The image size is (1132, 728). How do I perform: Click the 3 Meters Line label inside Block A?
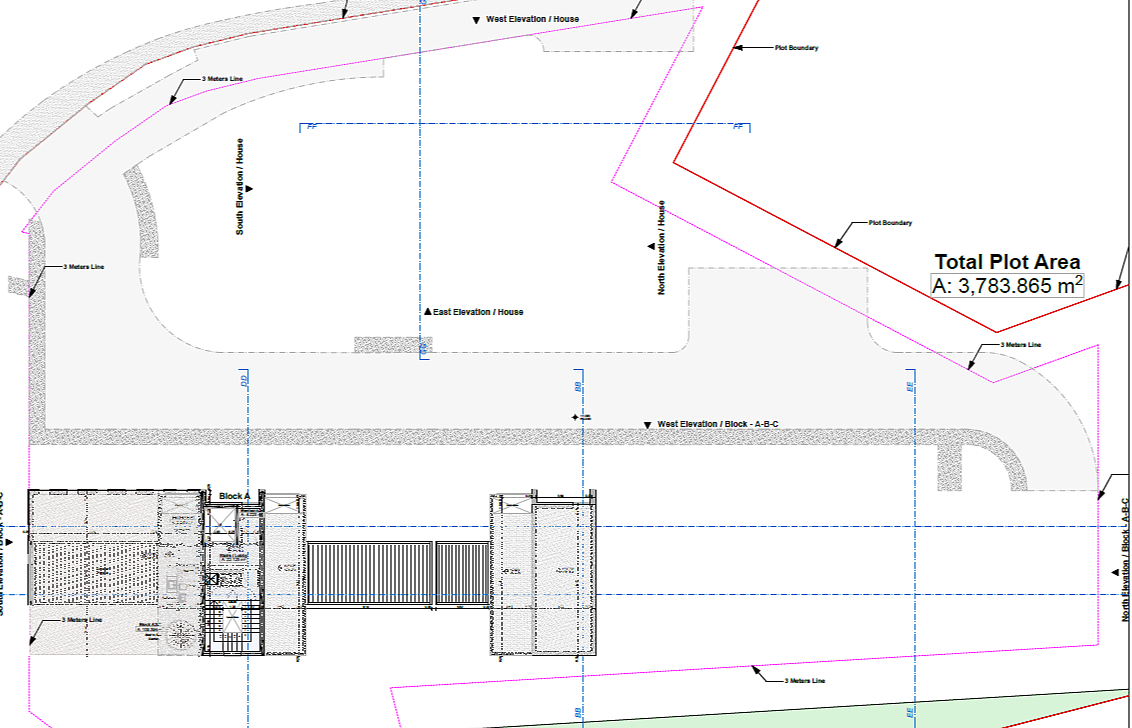(x=82, y=620)
